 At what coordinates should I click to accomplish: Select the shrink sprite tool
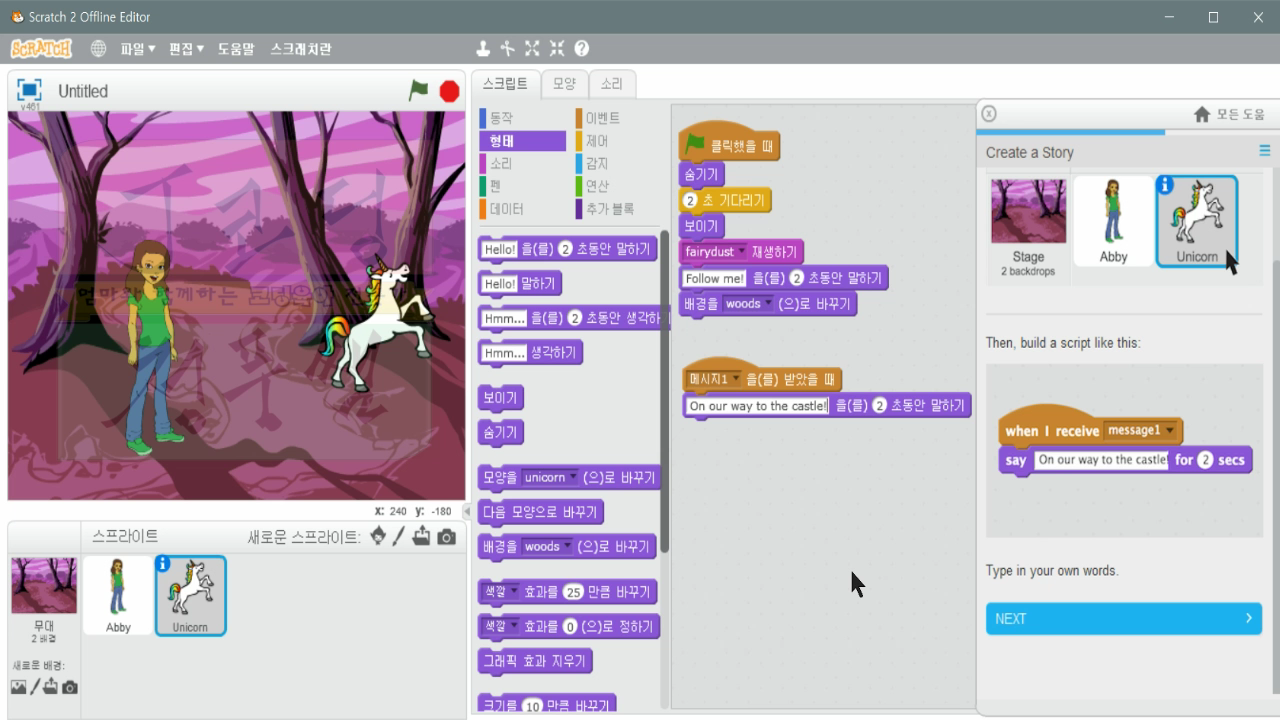557,47
